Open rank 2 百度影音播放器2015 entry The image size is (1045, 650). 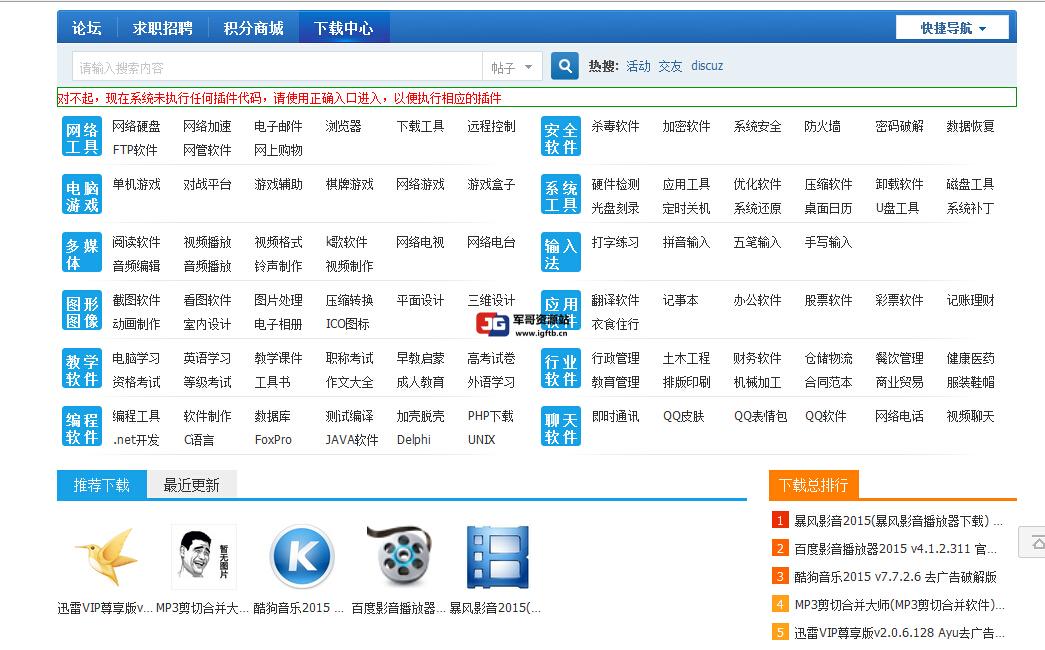click(x=896, y=549)
